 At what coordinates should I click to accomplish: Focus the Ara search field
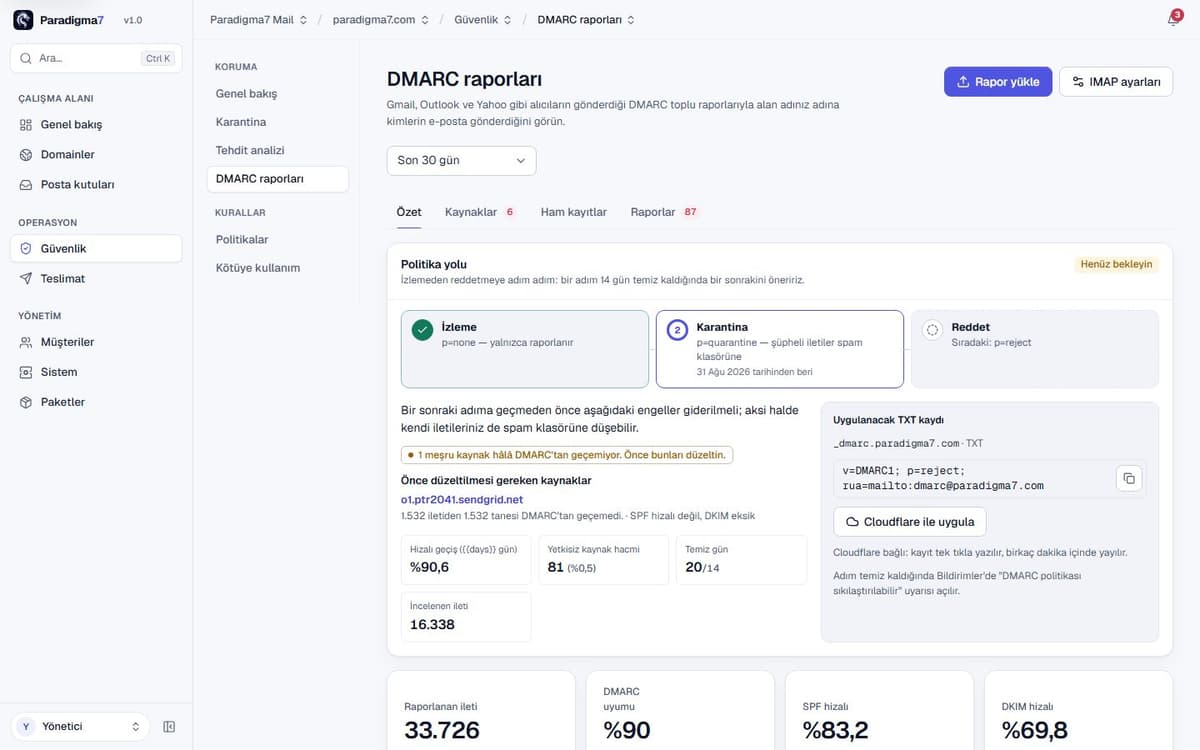pyautogui.click(x=96, y=58)
